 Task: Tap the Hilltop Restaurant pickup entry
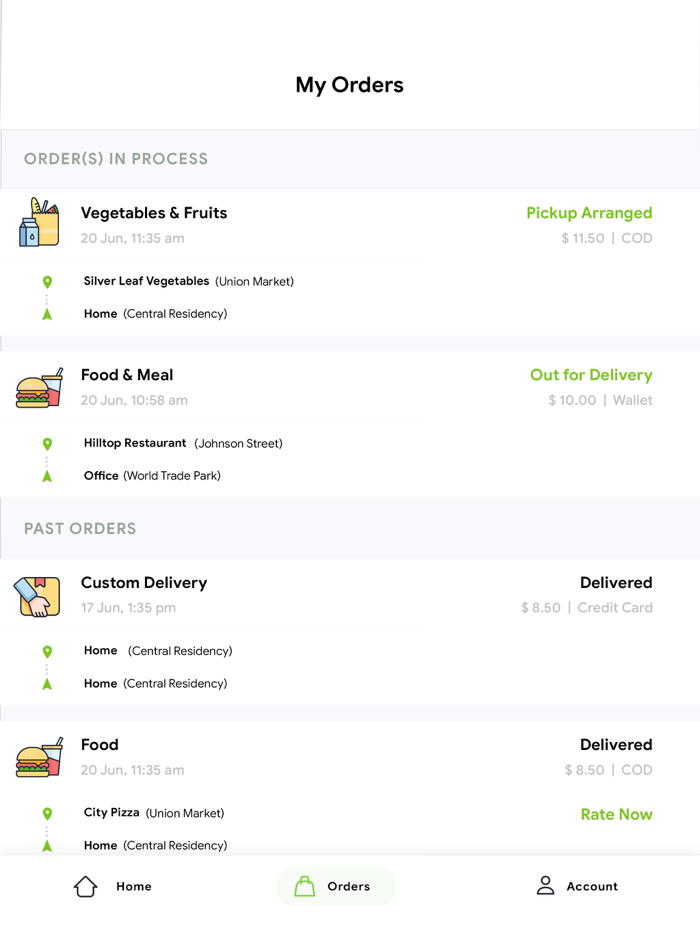(x=136, y=443)
